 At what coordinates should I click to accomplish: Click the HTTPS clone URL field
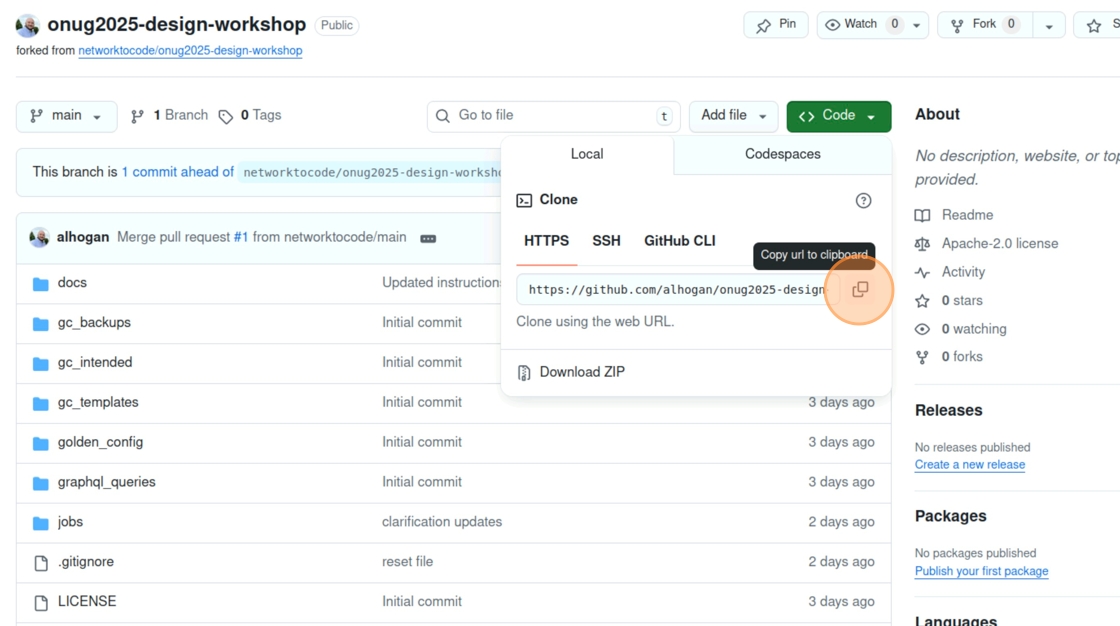coord(676,289)
